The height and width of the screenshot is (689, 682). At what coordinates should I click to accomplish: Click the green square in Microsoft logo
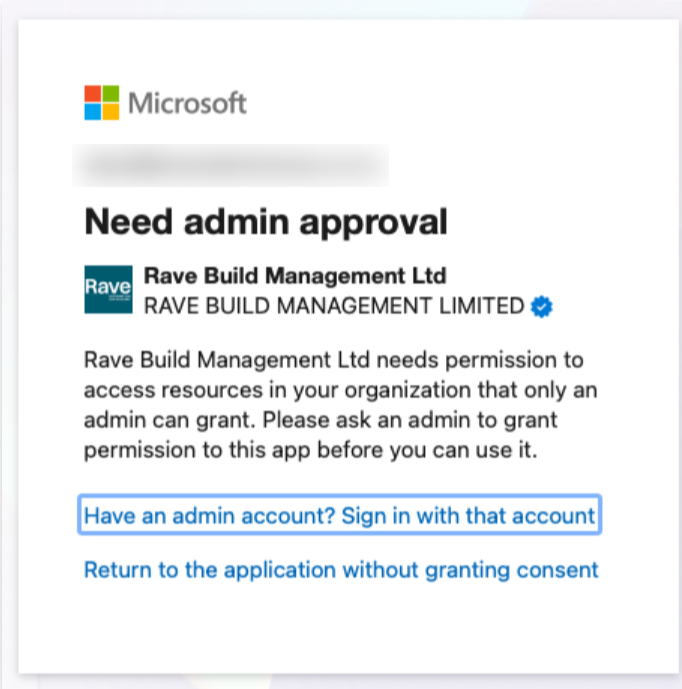click(x=111, y=94)
